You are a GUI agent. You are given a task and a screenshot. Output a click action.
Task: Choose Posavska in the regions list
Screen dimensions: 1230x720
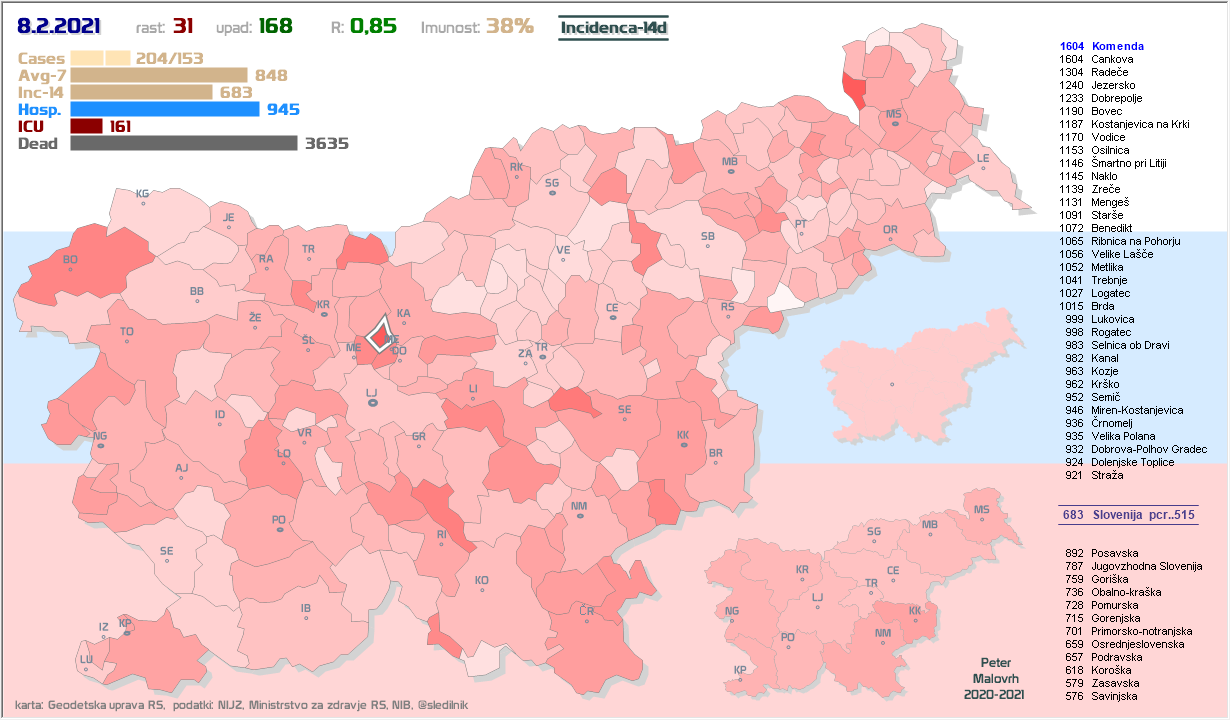tap(1114, 553)
